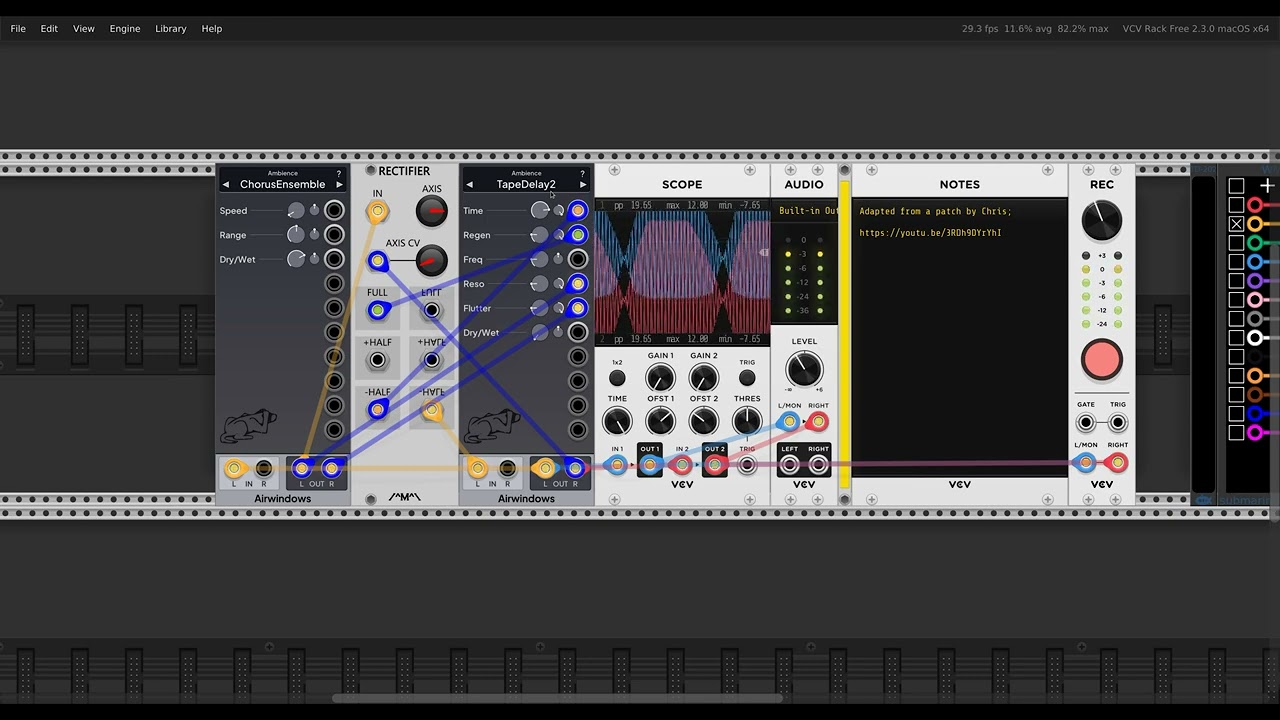This screenshot has height=720, width=1280.
Task: Open the TapeDelay2 question mark help
Action: tap(582, 174)
